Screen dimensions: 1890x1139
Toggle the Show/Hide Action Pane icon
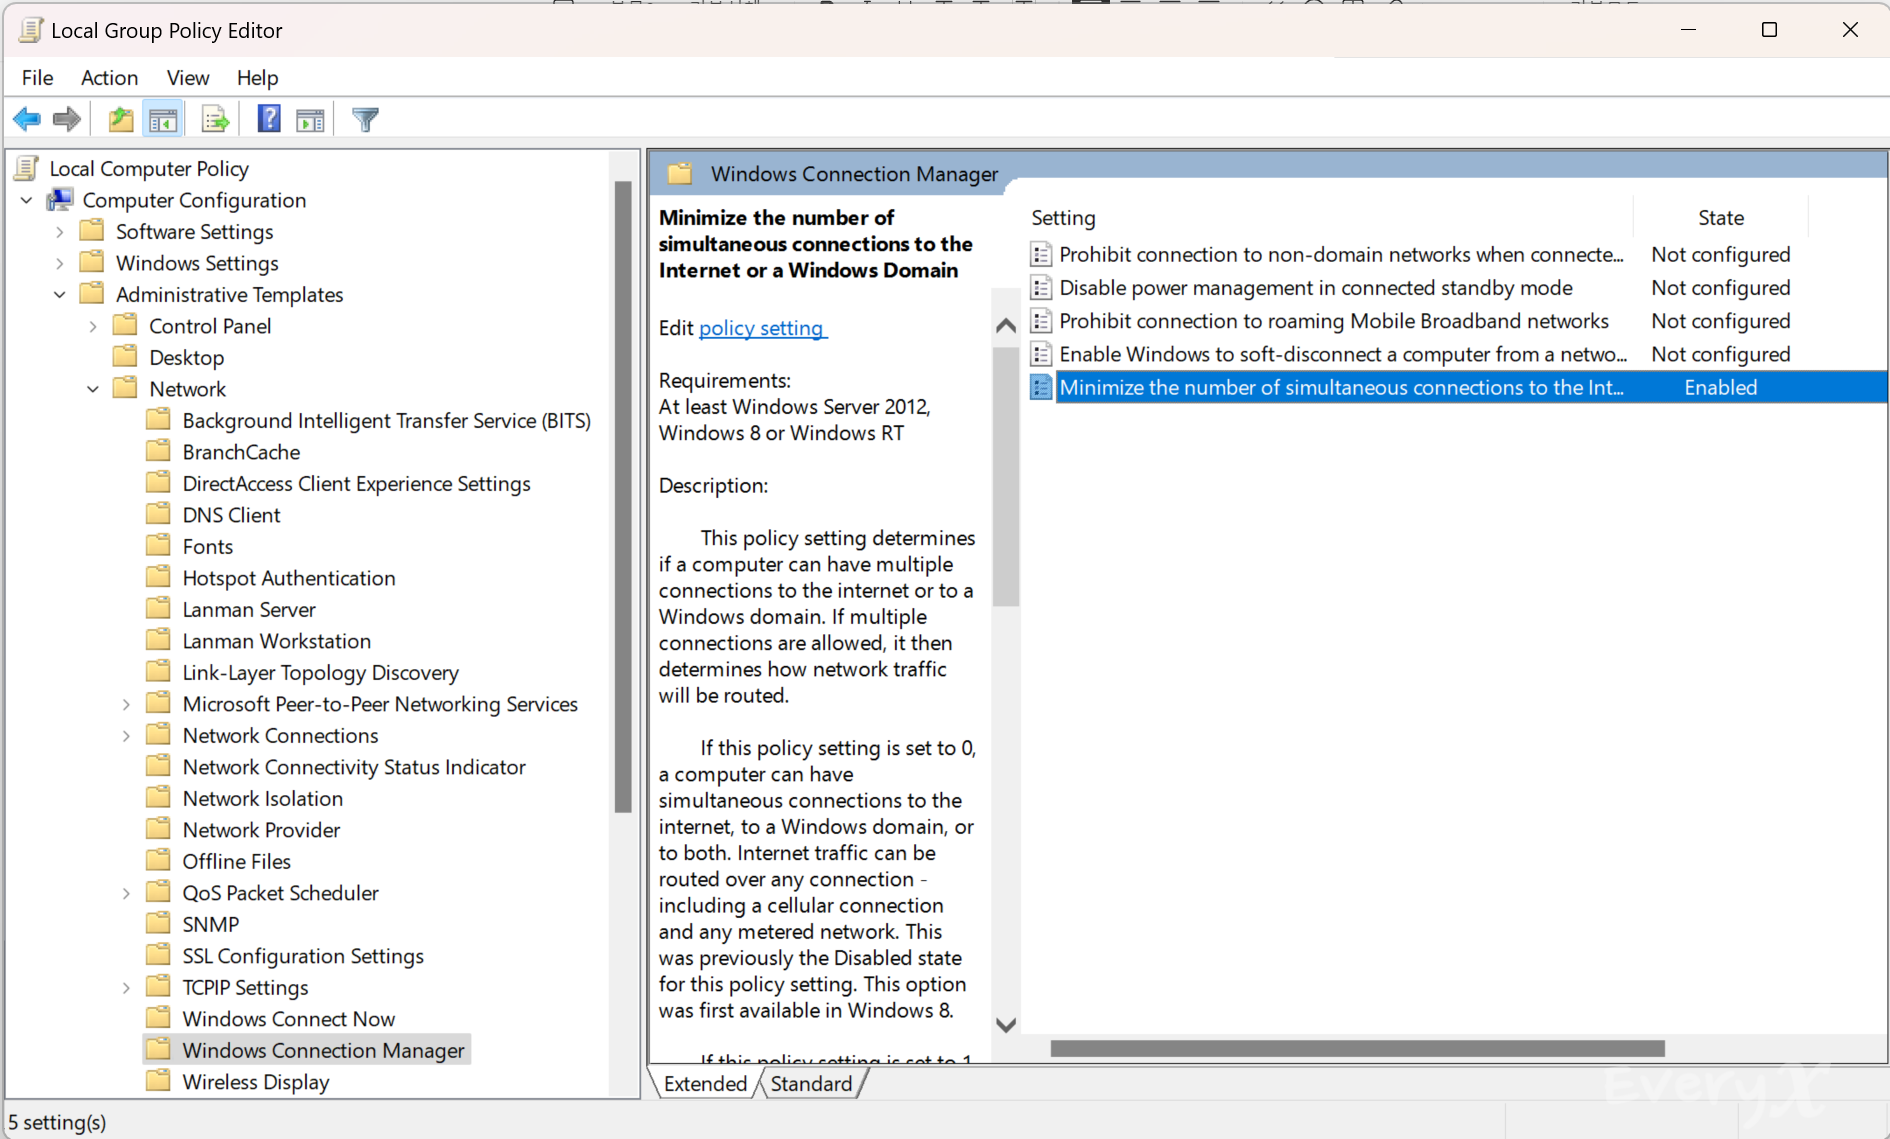tap(311, 120)
